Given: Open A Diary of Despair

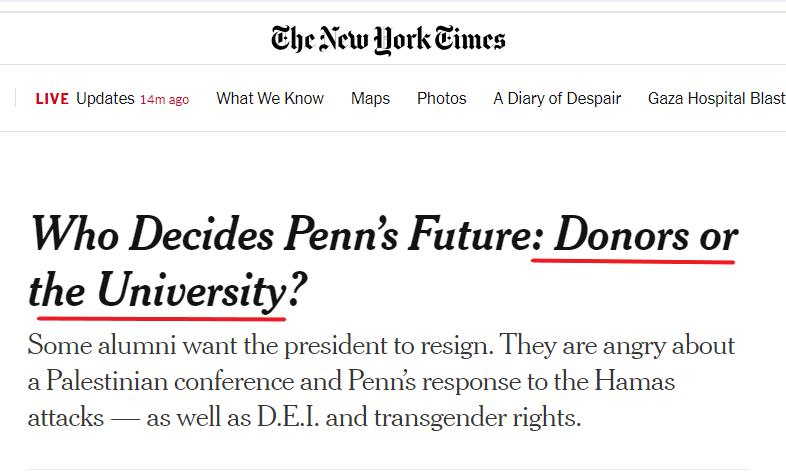Looking at the screenshot, I should tap(557, 98).
